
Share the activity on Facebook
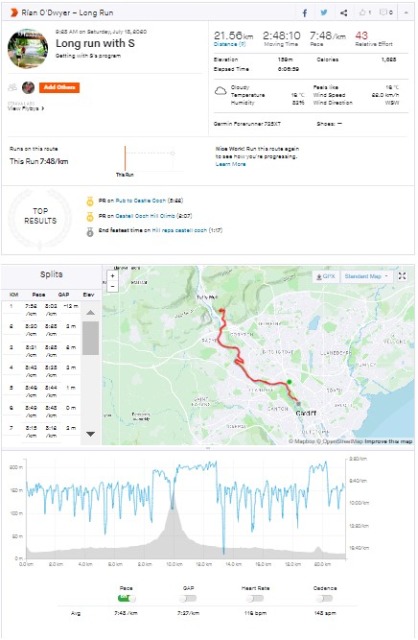tap(305, 13)
